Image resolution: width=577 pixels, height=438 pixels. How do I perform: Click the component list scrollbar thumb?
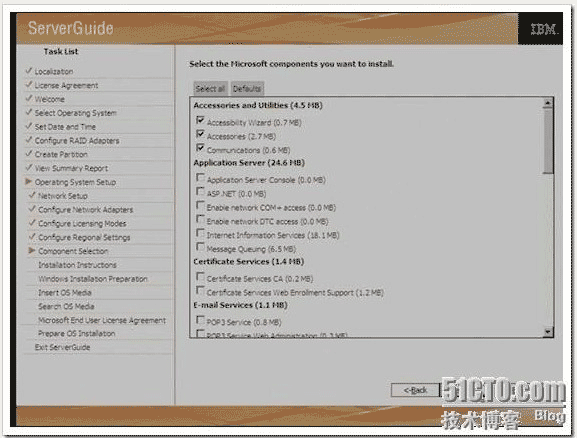tap(548, 141)
